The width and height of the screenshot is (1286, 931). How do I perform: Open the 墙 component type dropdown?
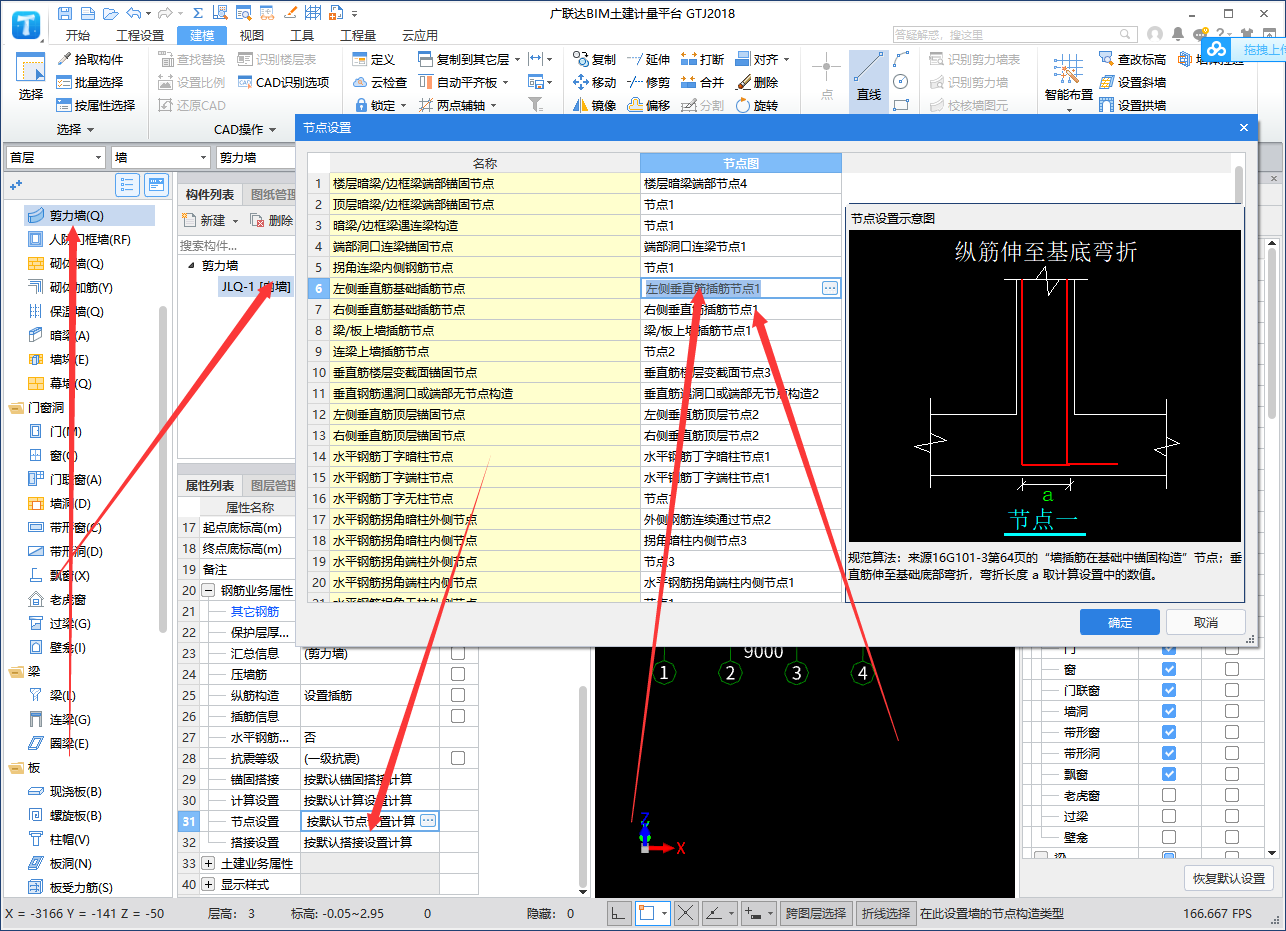point(160,157)
